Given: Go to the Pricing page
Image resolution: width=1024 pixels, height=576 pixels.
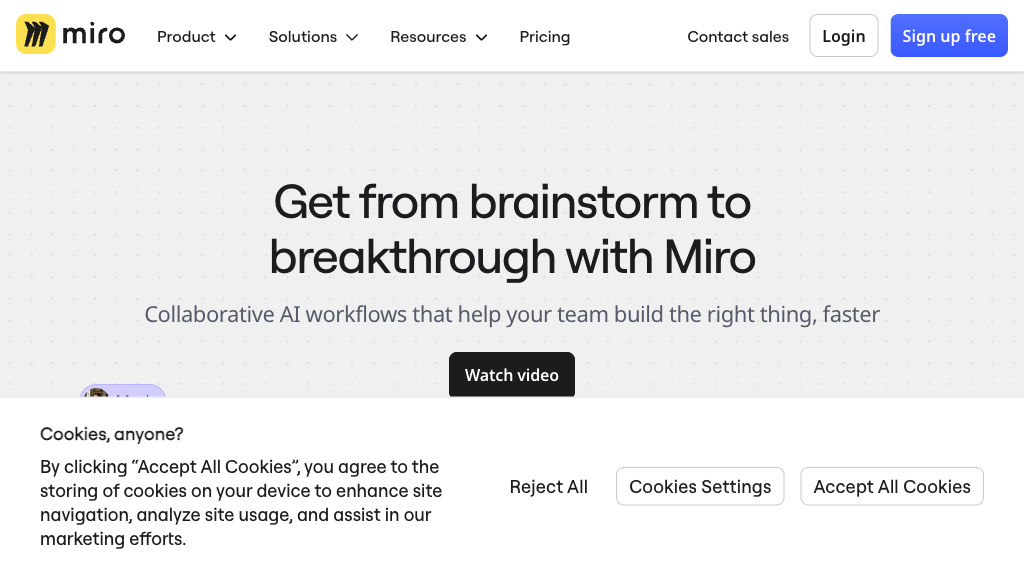Looking at the screenshot, I should coord(545,37).
